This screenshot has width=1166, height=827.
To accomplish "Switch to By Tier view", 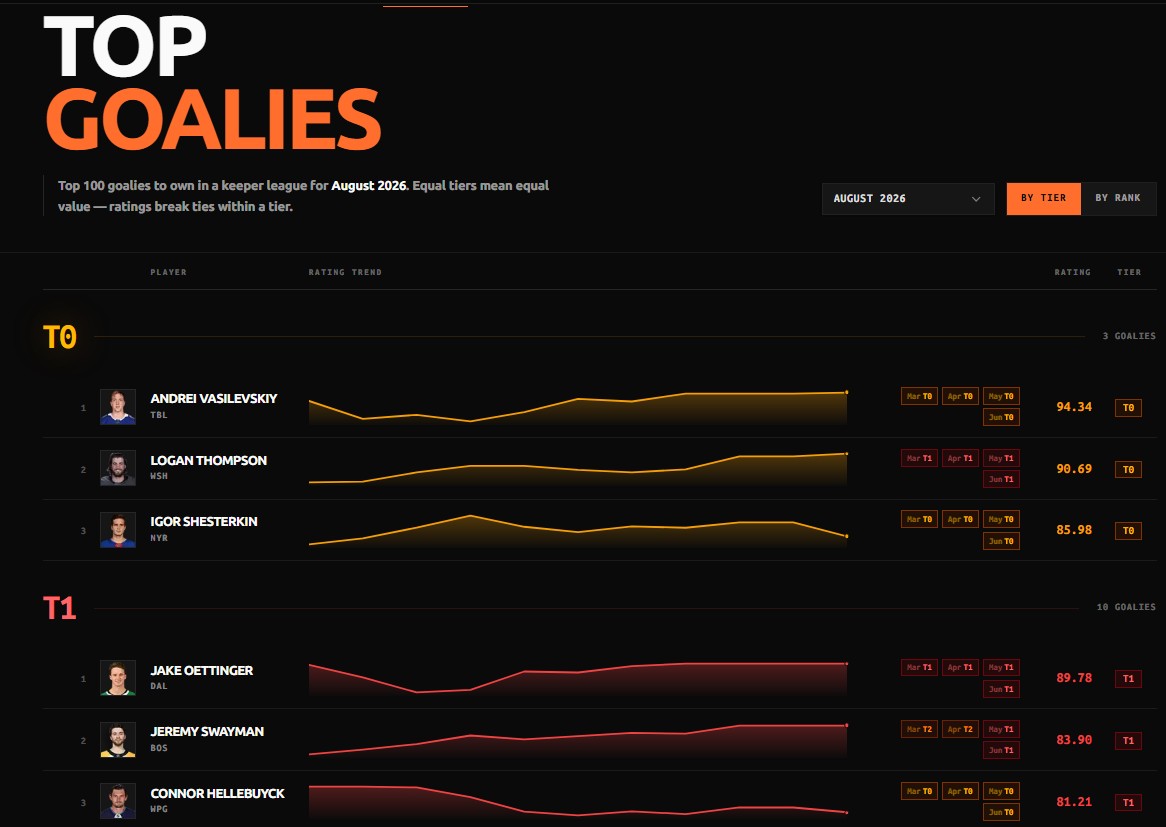I will [x=1043, y=199].
